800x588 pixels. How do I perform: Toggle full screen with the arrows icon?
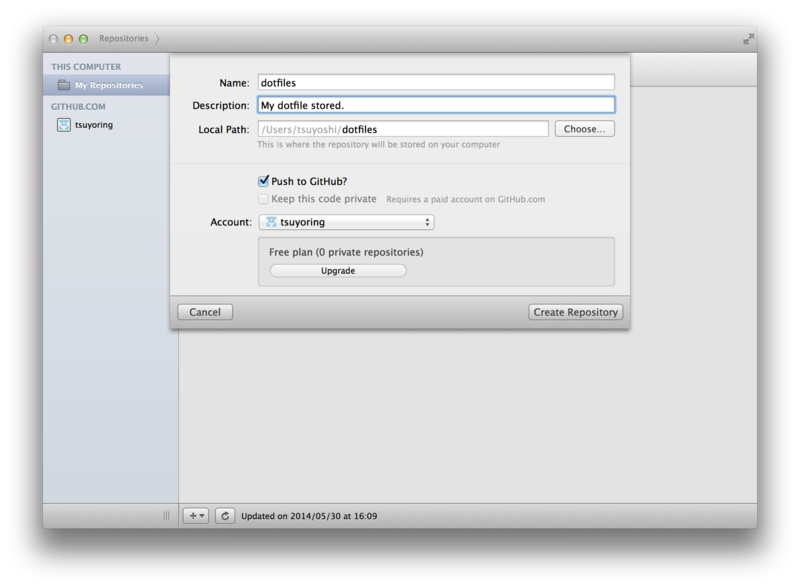point(748,39)
